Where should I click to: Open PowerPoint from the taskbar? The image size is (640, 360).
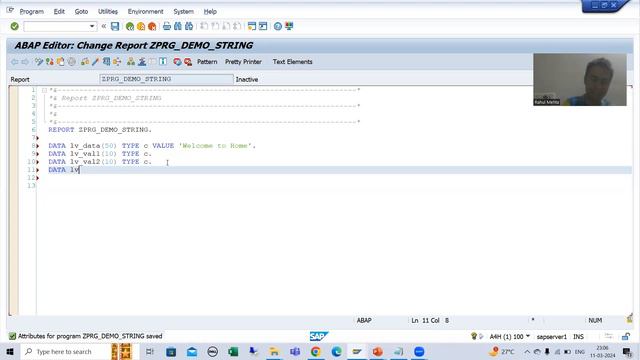378,351
